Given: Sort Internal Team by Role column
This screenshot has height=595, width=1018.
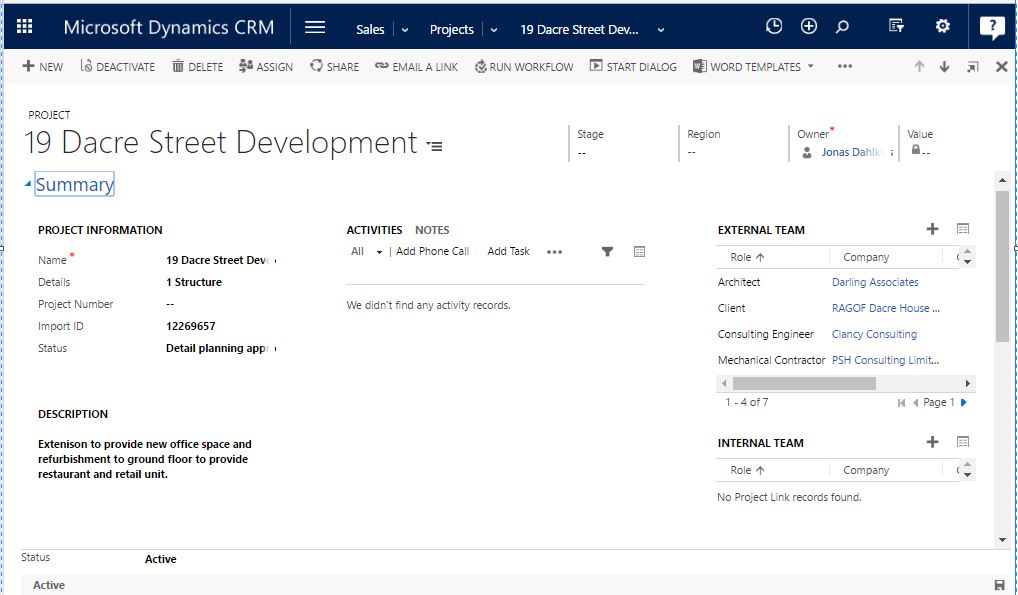Looking at the screenshot, I should (747, 470).
